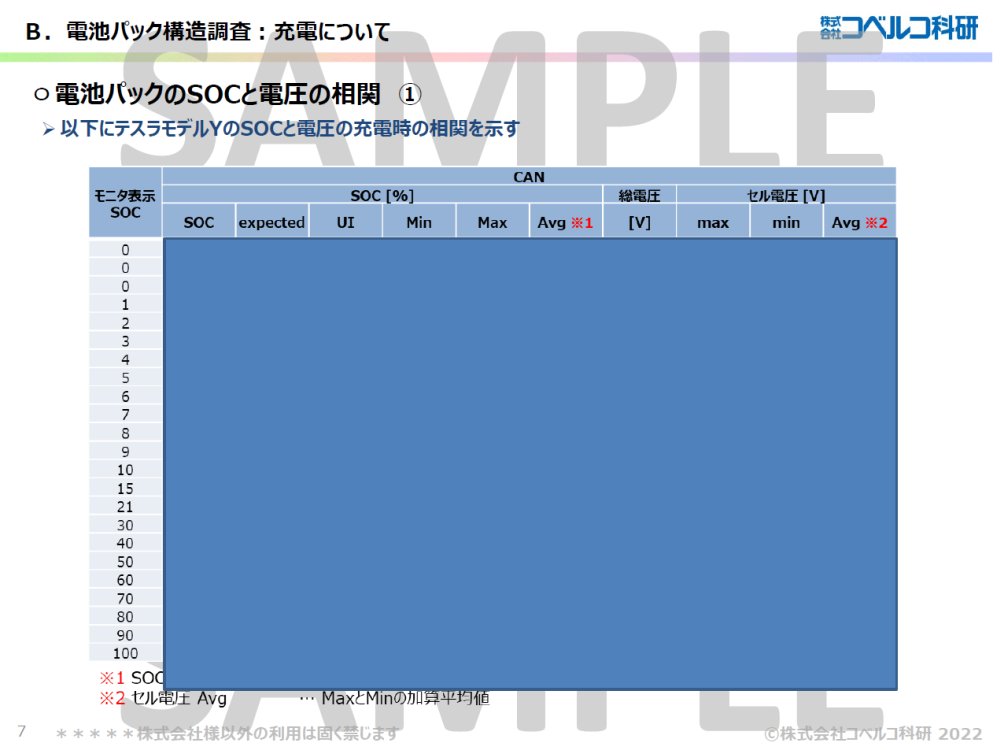Click the monitor SOC row labeled 70
The width and height of the screenshot is (1000, 750).
pyautogui.click(x=126, y=599)
